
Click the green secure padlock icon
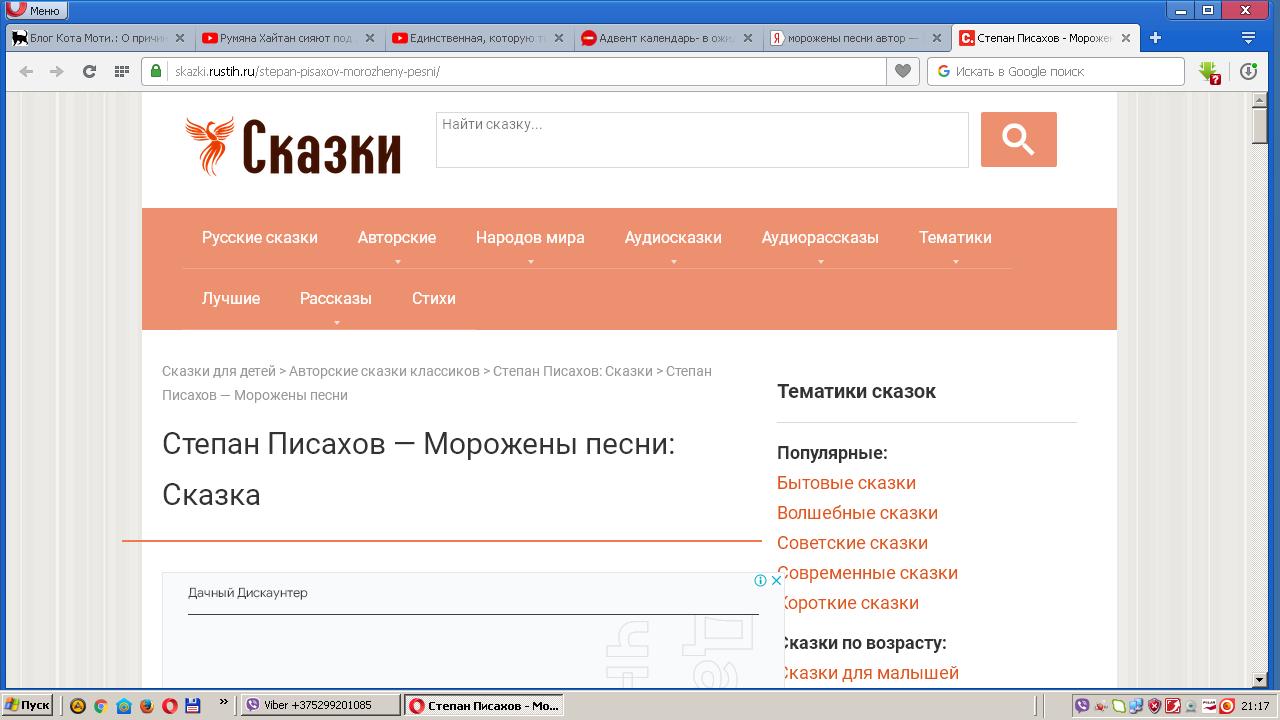coord(156,71)
